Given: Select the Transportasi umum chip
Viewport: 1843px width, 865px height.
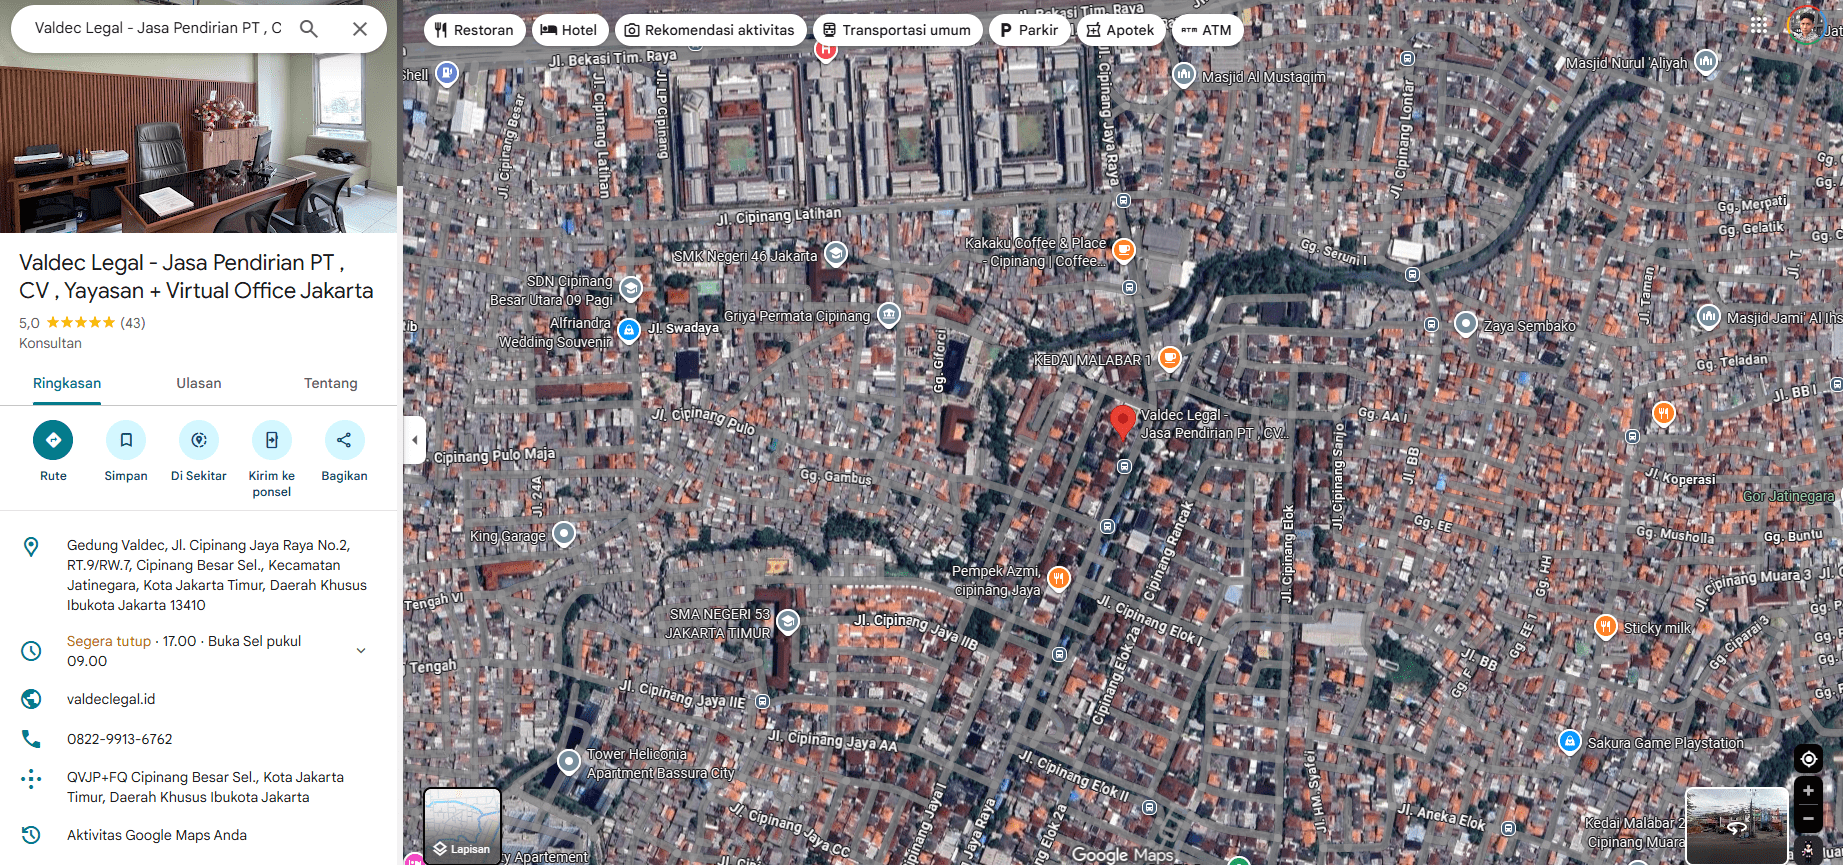Looking at the screenshot, I should [897, 30].
